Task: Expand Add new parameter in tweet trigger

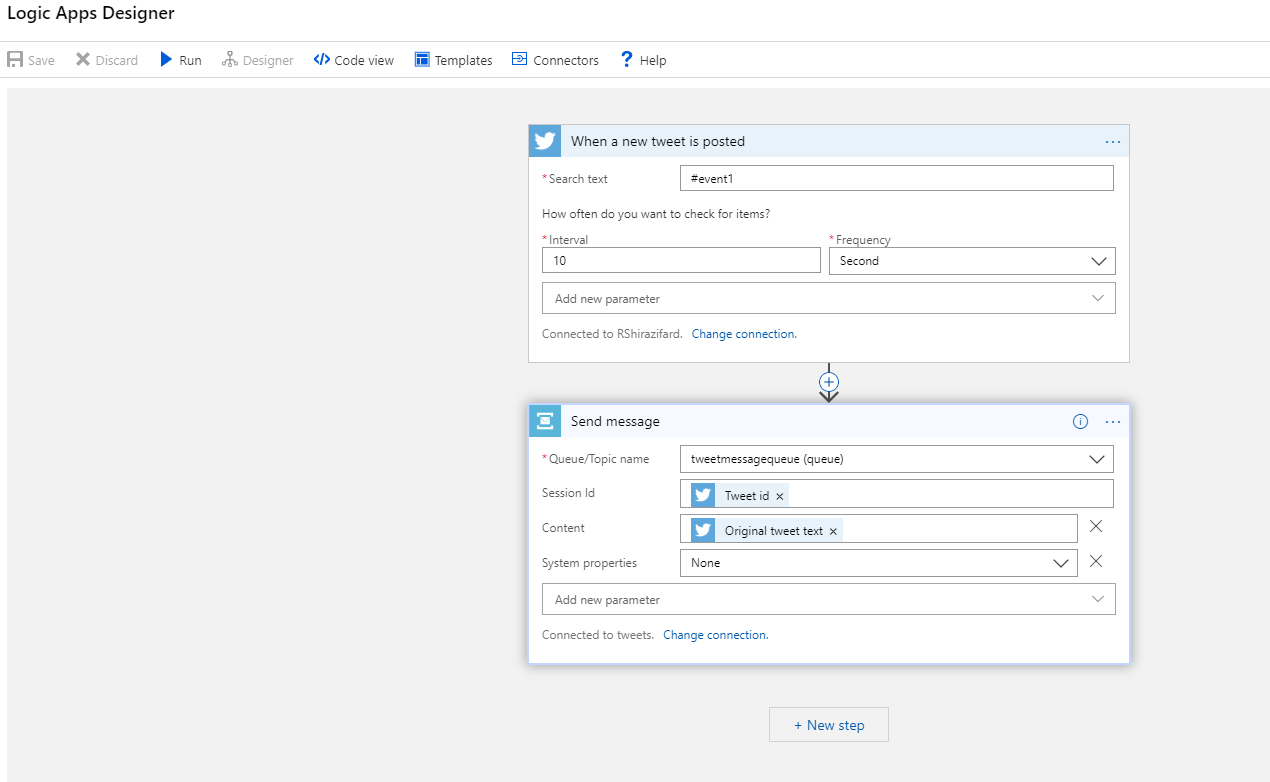Action: coord(829,299)
